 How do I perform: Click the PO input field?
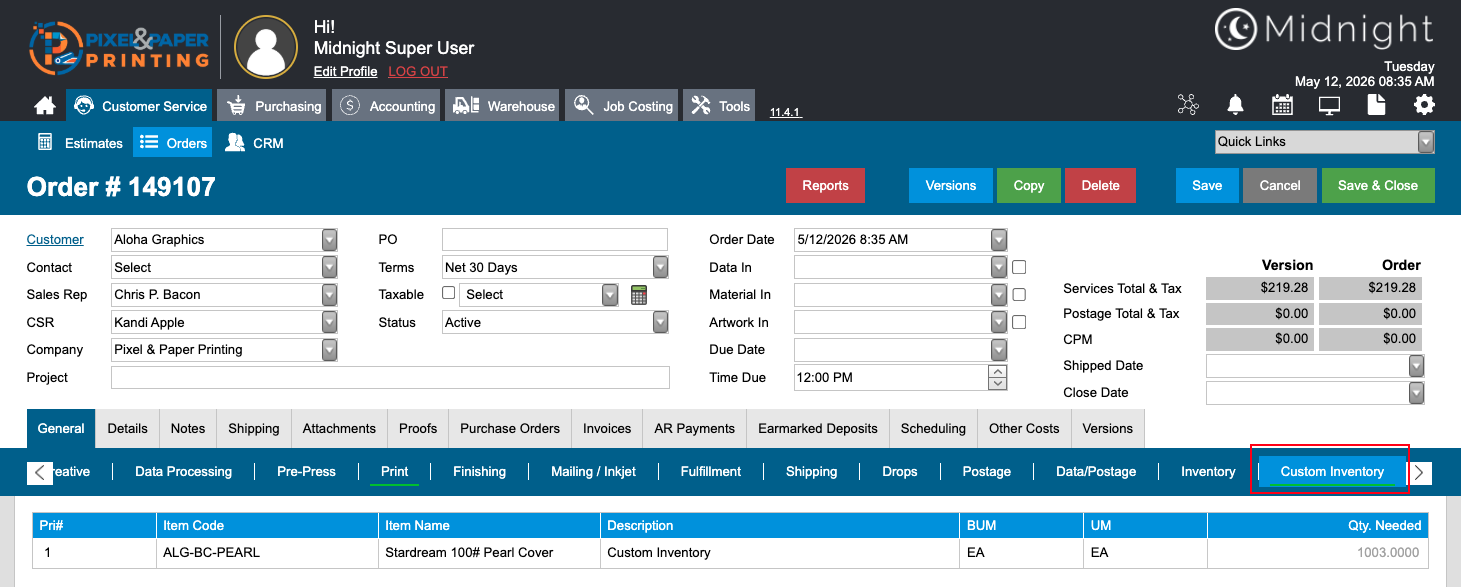[555, 240]
